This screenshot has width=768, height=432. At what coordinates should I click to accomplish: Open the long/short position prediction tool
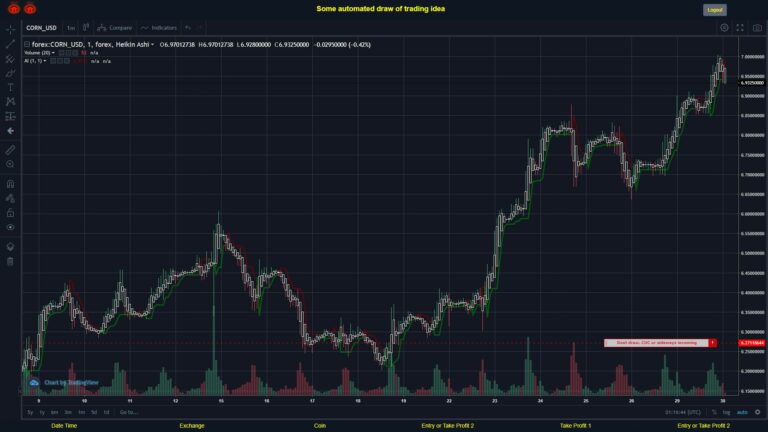click(x=10, y=116)
